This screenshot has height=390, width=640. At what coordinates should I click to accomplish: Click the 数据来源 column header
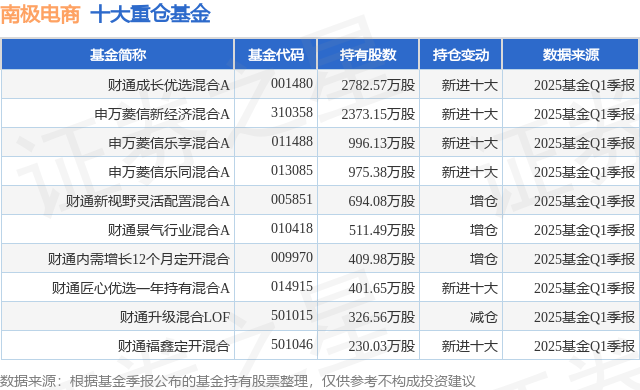[571, 55]
